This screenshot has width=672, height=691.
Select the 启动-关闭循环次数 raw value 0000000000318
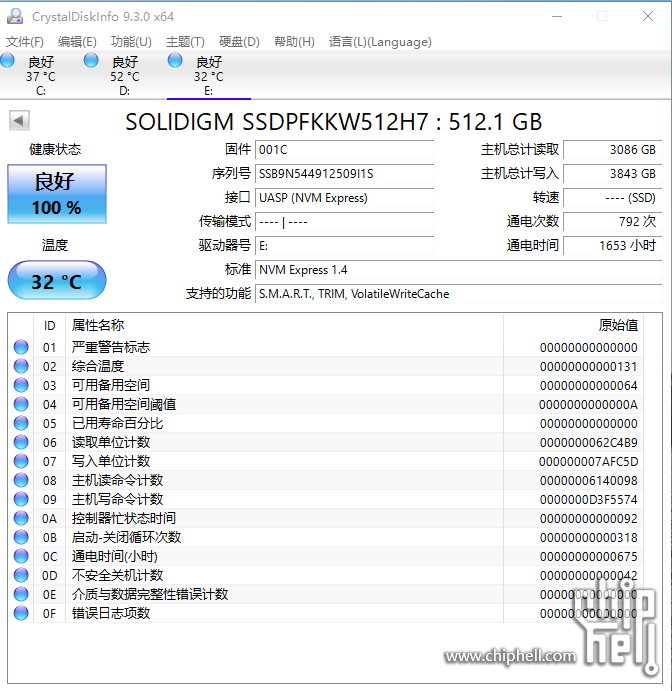tap(589, 538)
